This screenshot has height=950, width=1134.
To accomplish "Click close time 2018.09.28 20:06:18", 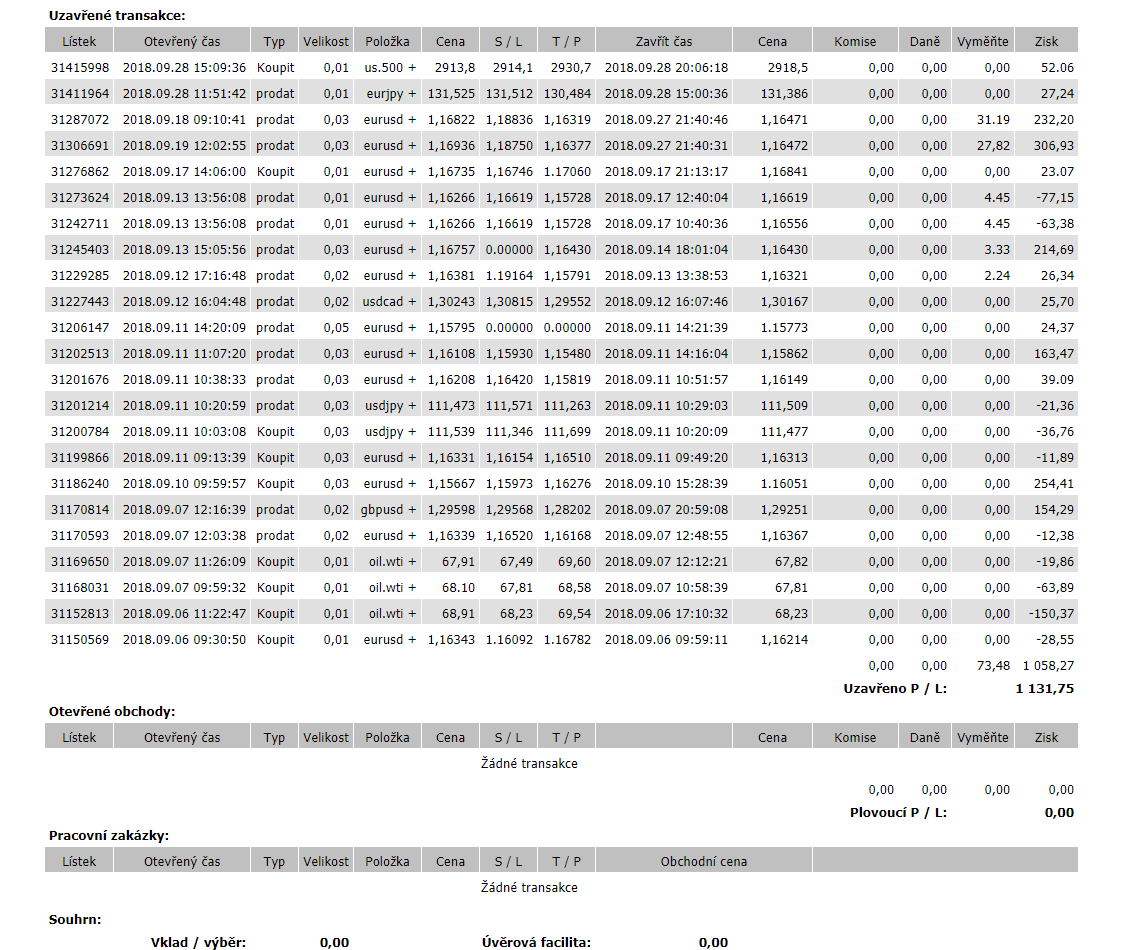I will point(666,68).
